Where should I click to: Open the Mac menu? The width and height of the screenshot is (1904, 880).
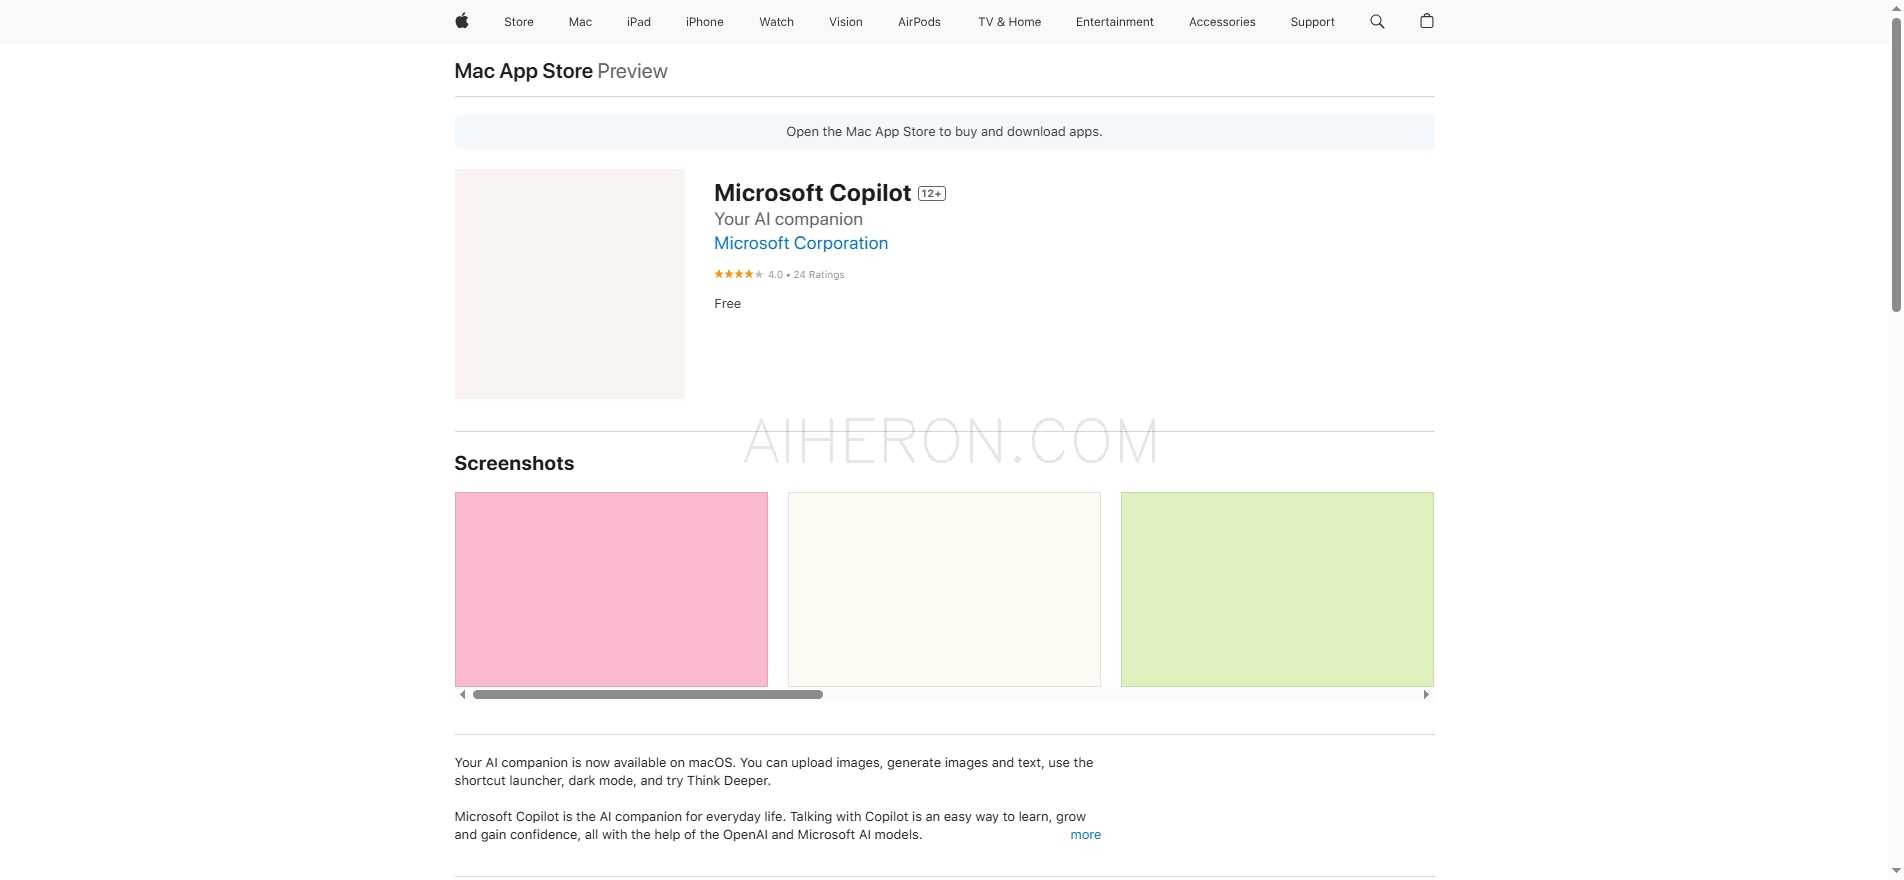pyautogui.click(x=580, y=22)
